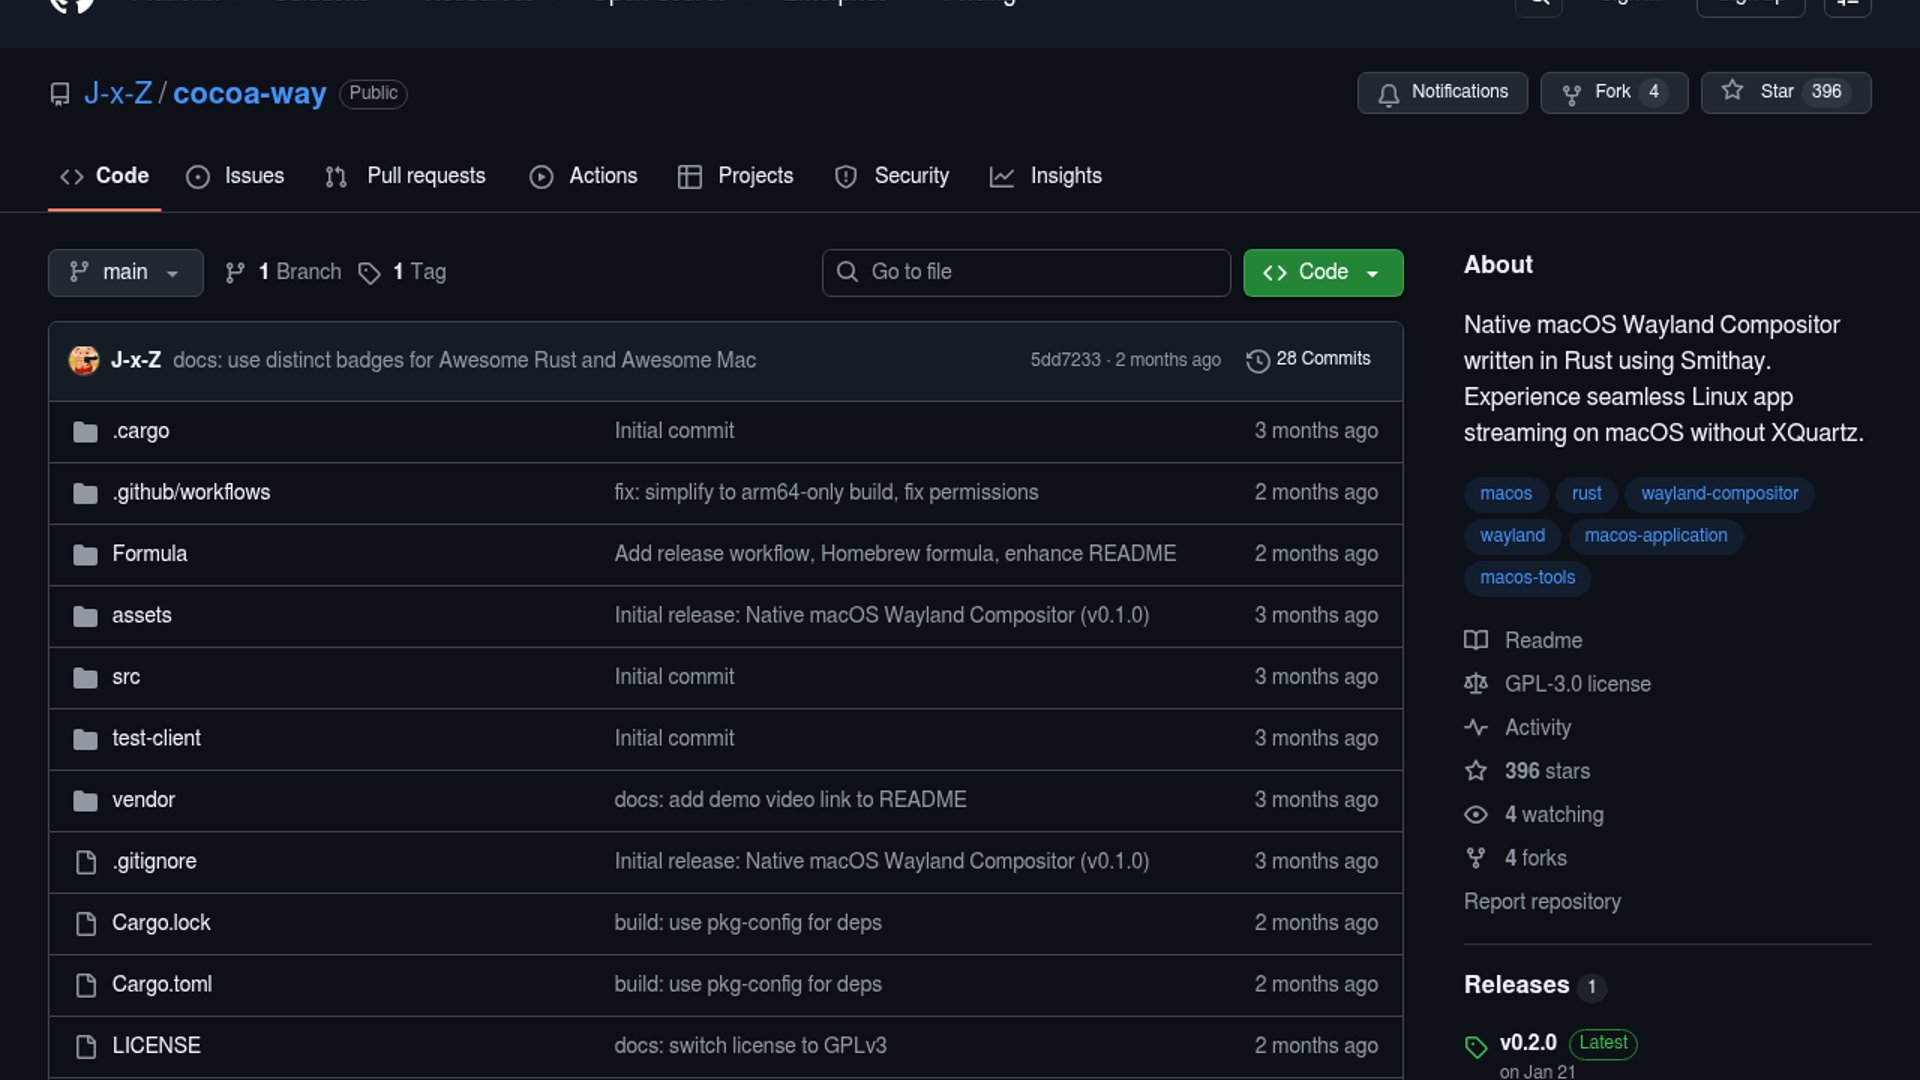The height and width of the screenshot is (1080, 1920).
Task: Click the J-x-Z author avatar
Action: (x=84, y=360)
